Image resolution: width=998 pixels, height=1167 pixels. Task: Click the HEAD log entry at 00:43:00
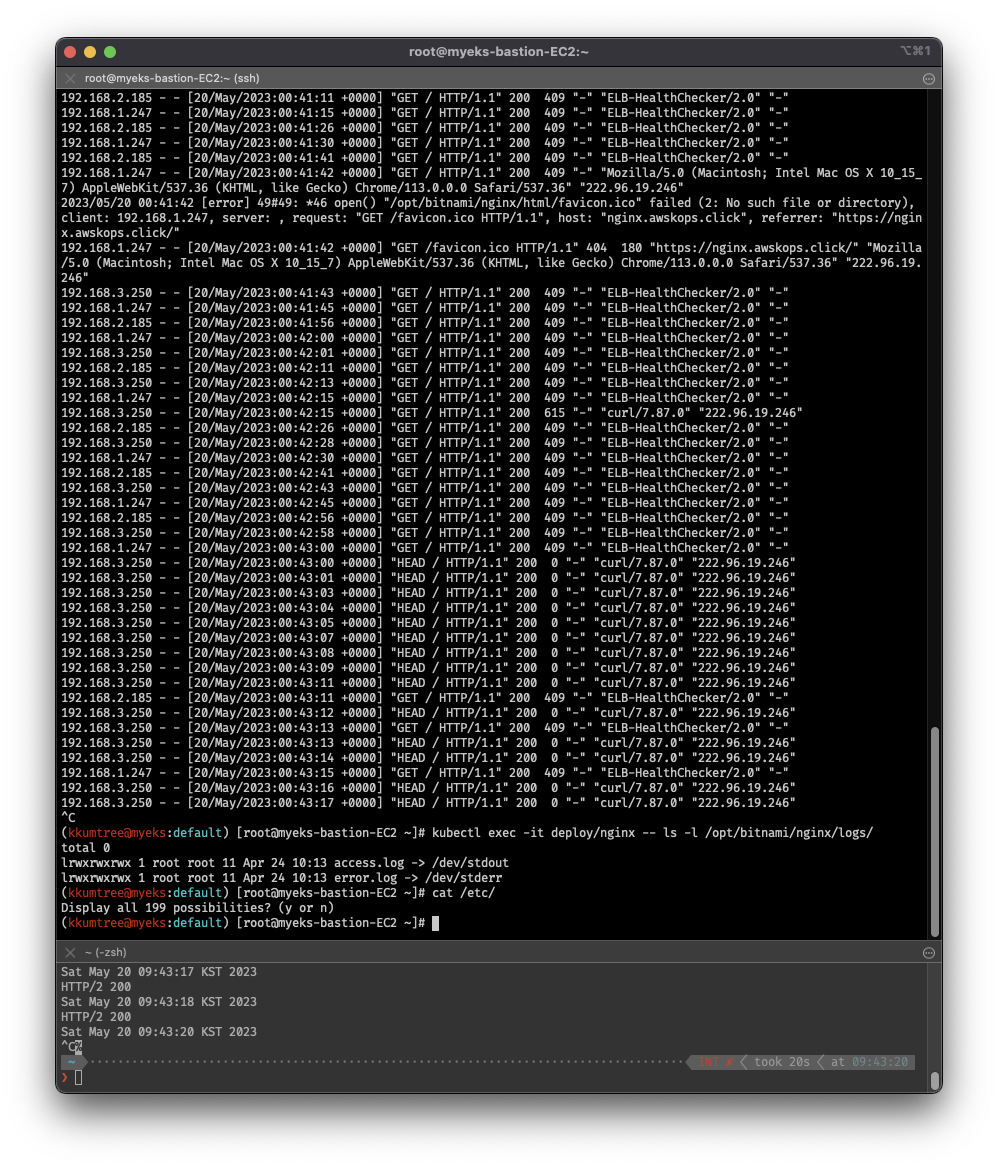pyautogui.click(x=428, y=563)
